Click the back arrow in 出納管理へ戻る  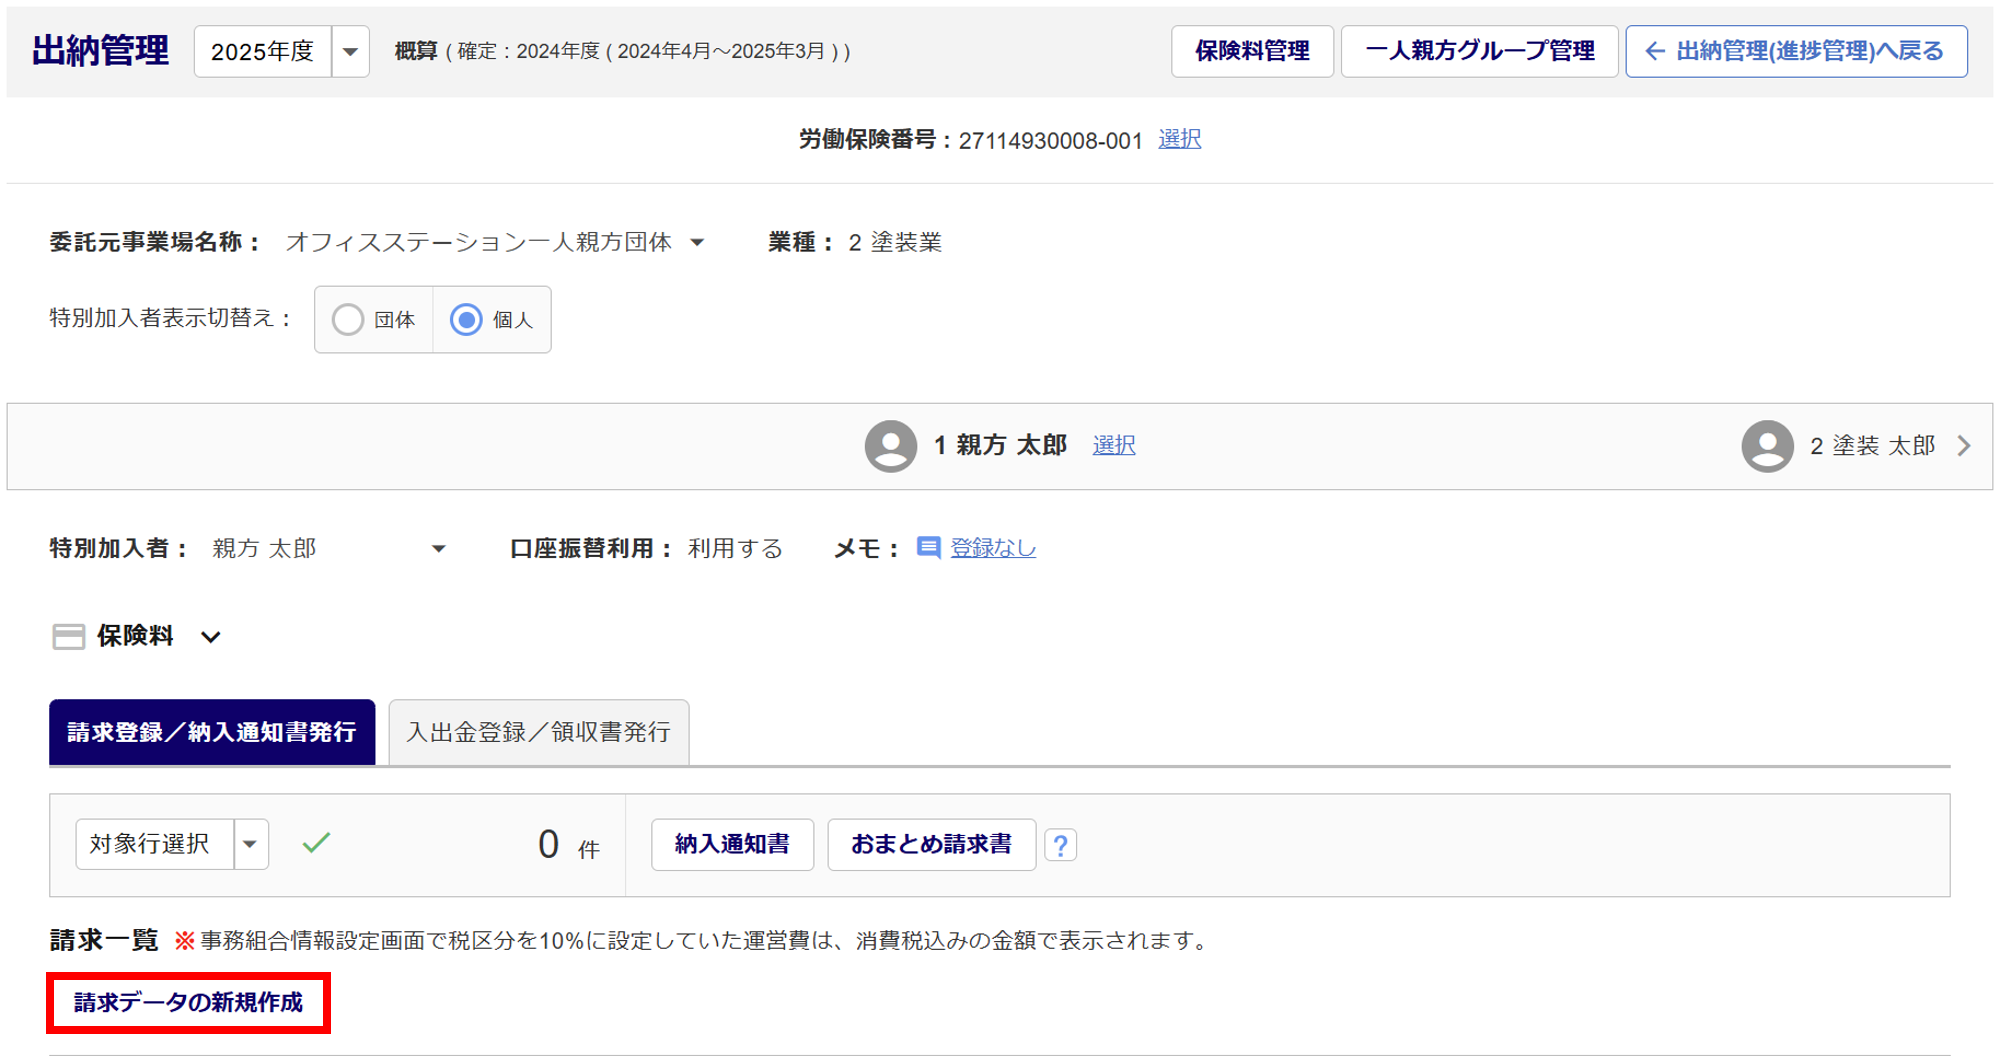(1654, 51)
